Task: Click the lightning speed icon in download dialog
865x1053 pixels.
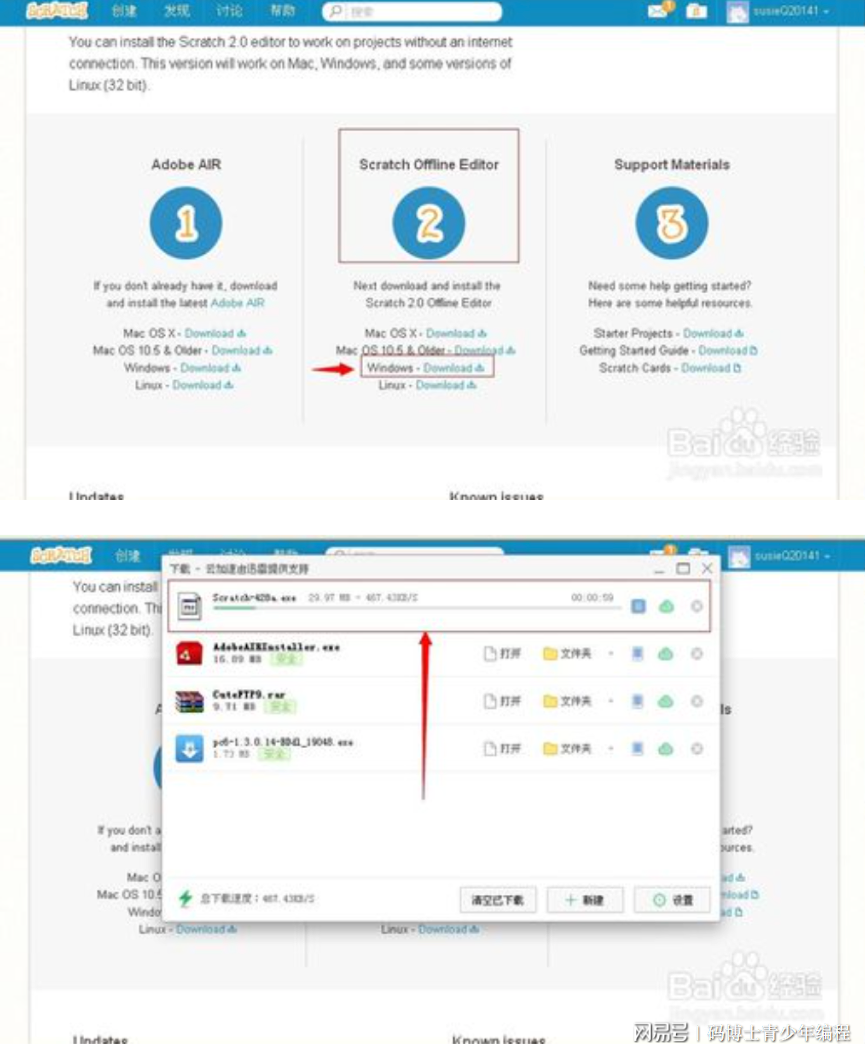Action: point(185,898)
